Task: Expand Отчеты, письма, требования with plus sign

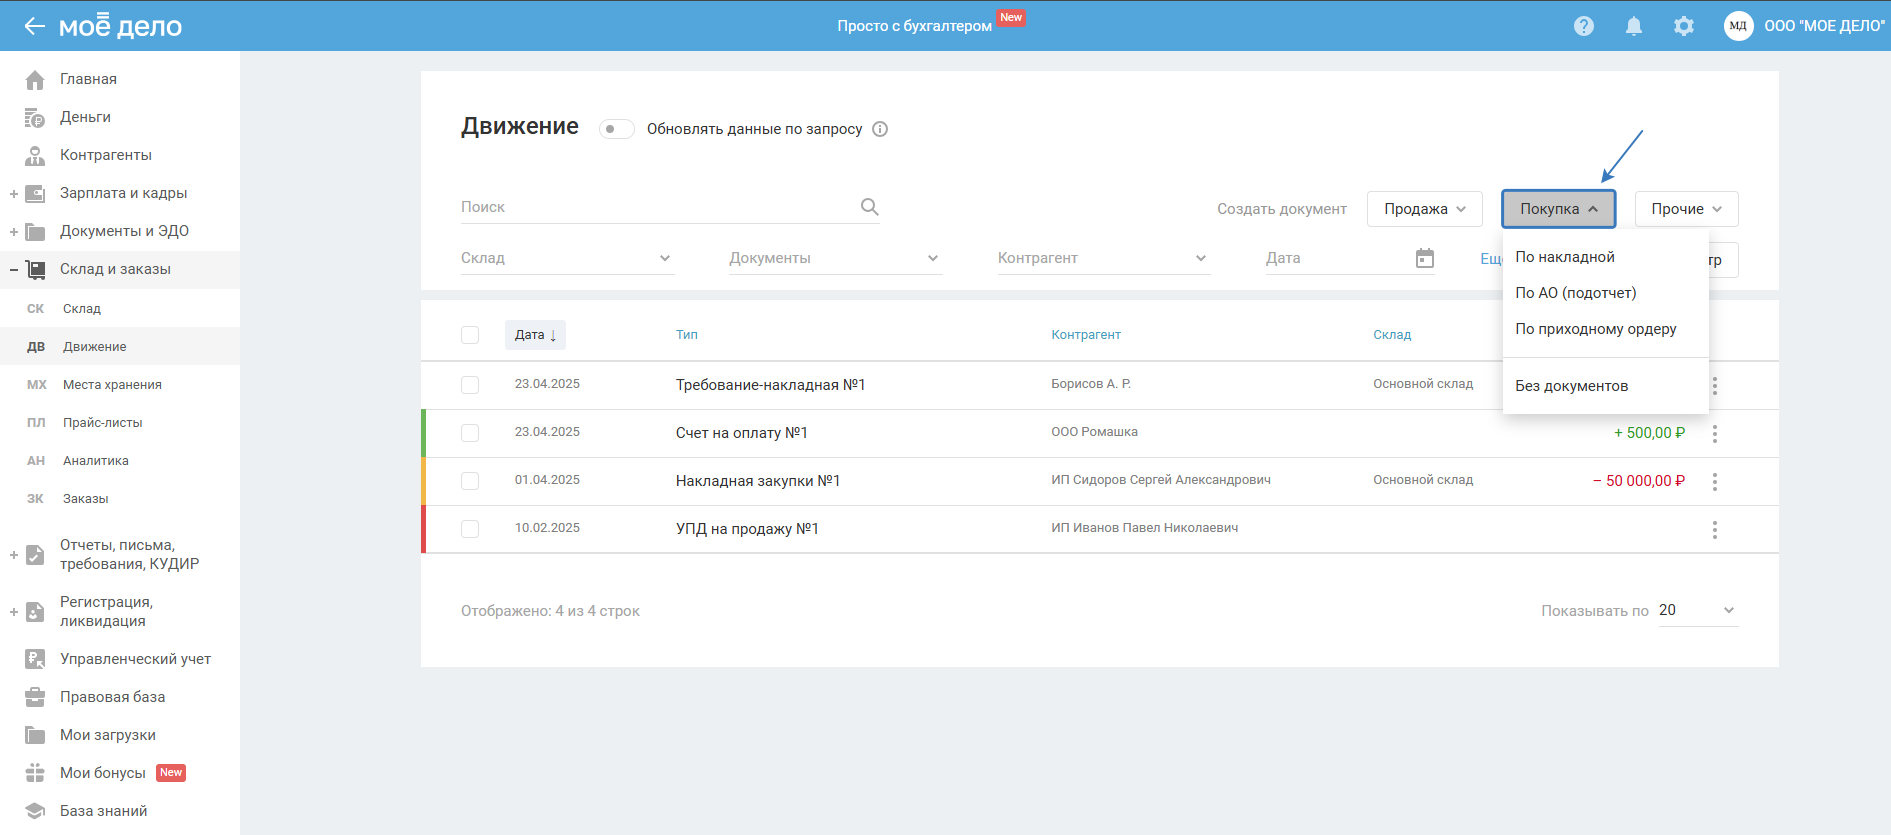Action: 14,555
